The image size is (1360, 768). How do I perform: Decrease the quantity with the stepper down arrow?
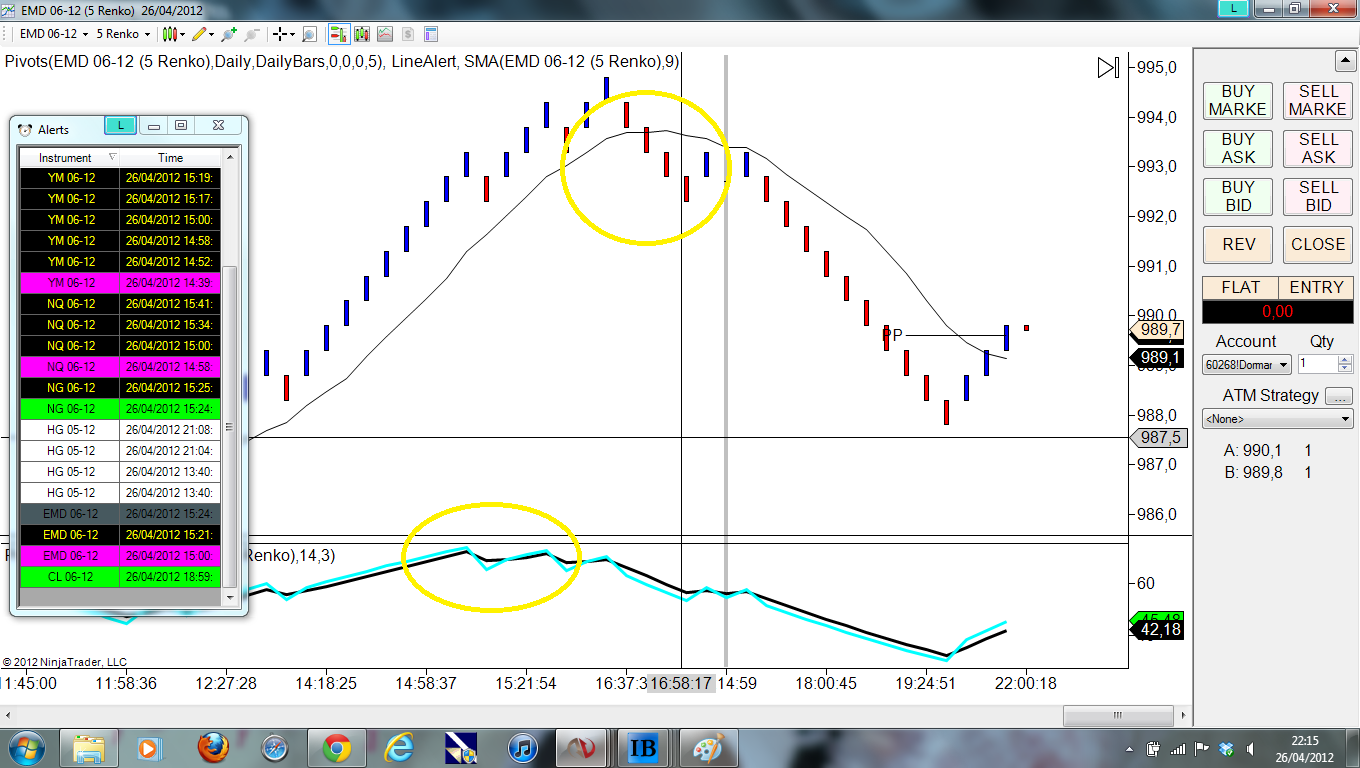point(1345,369)
